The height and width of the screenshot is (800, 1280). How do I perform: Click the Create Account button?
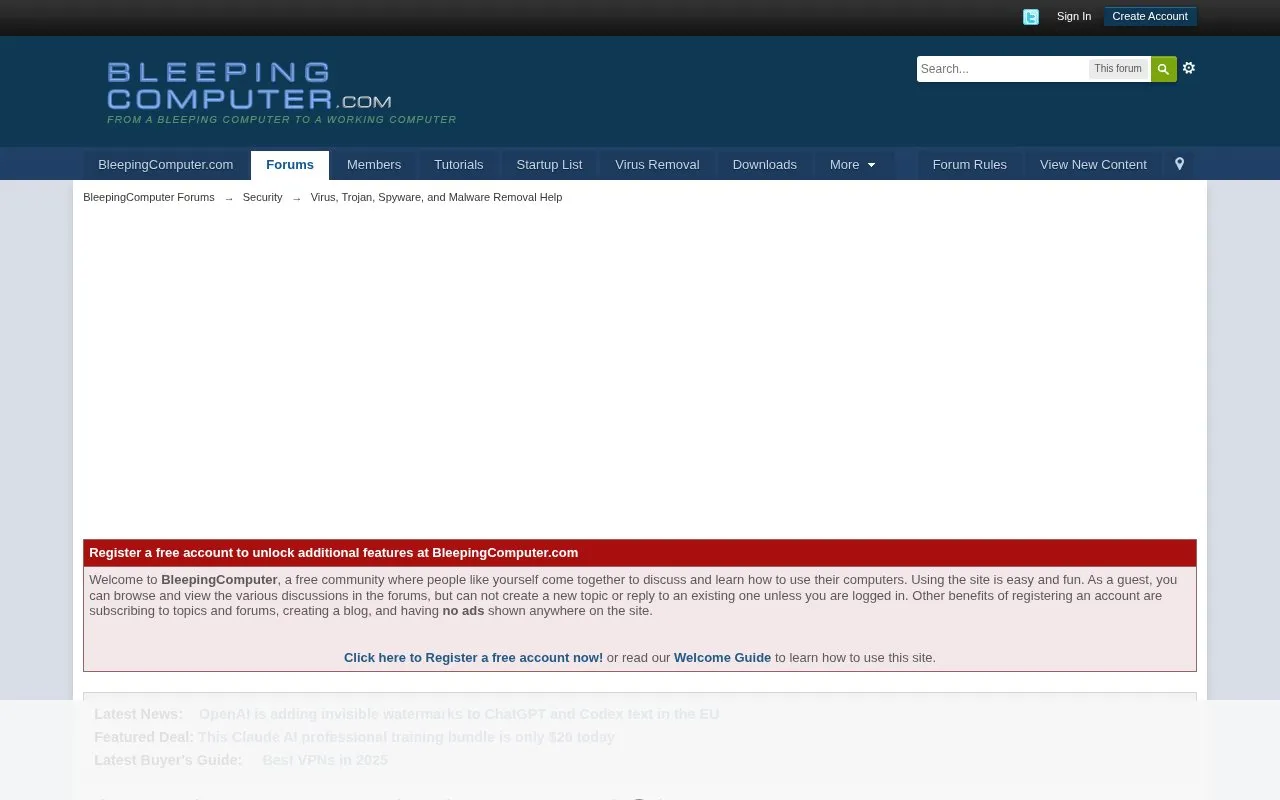pyautogui.click(x=1150, y=16)
